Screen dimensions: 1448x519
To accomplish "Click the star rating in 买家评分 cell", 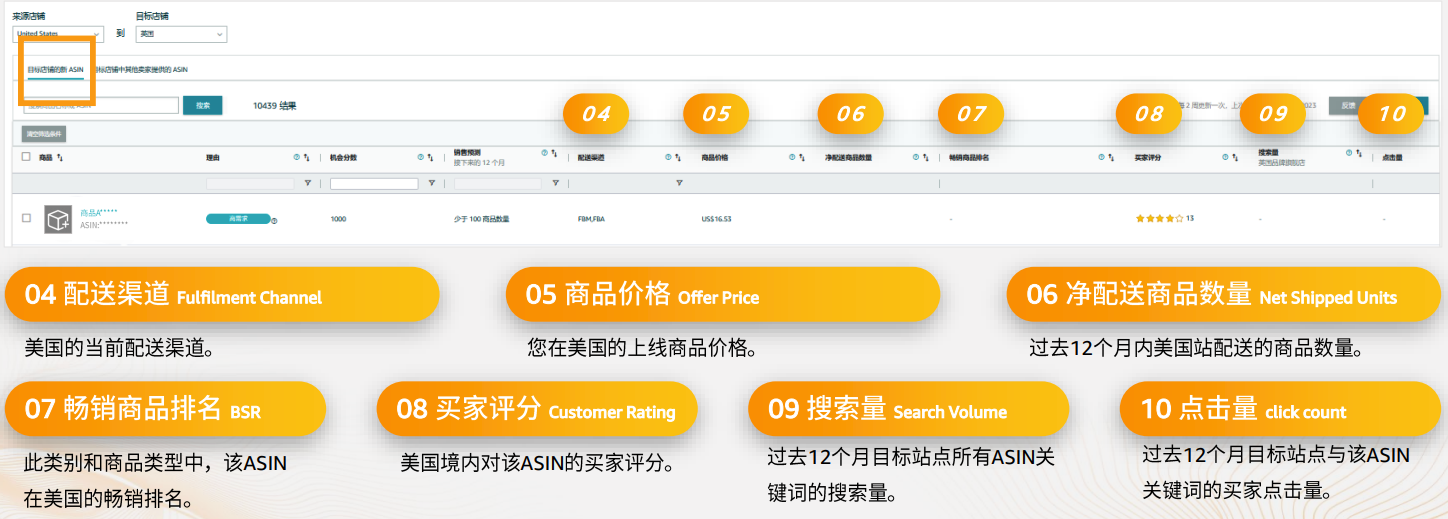I will 1159,218.
